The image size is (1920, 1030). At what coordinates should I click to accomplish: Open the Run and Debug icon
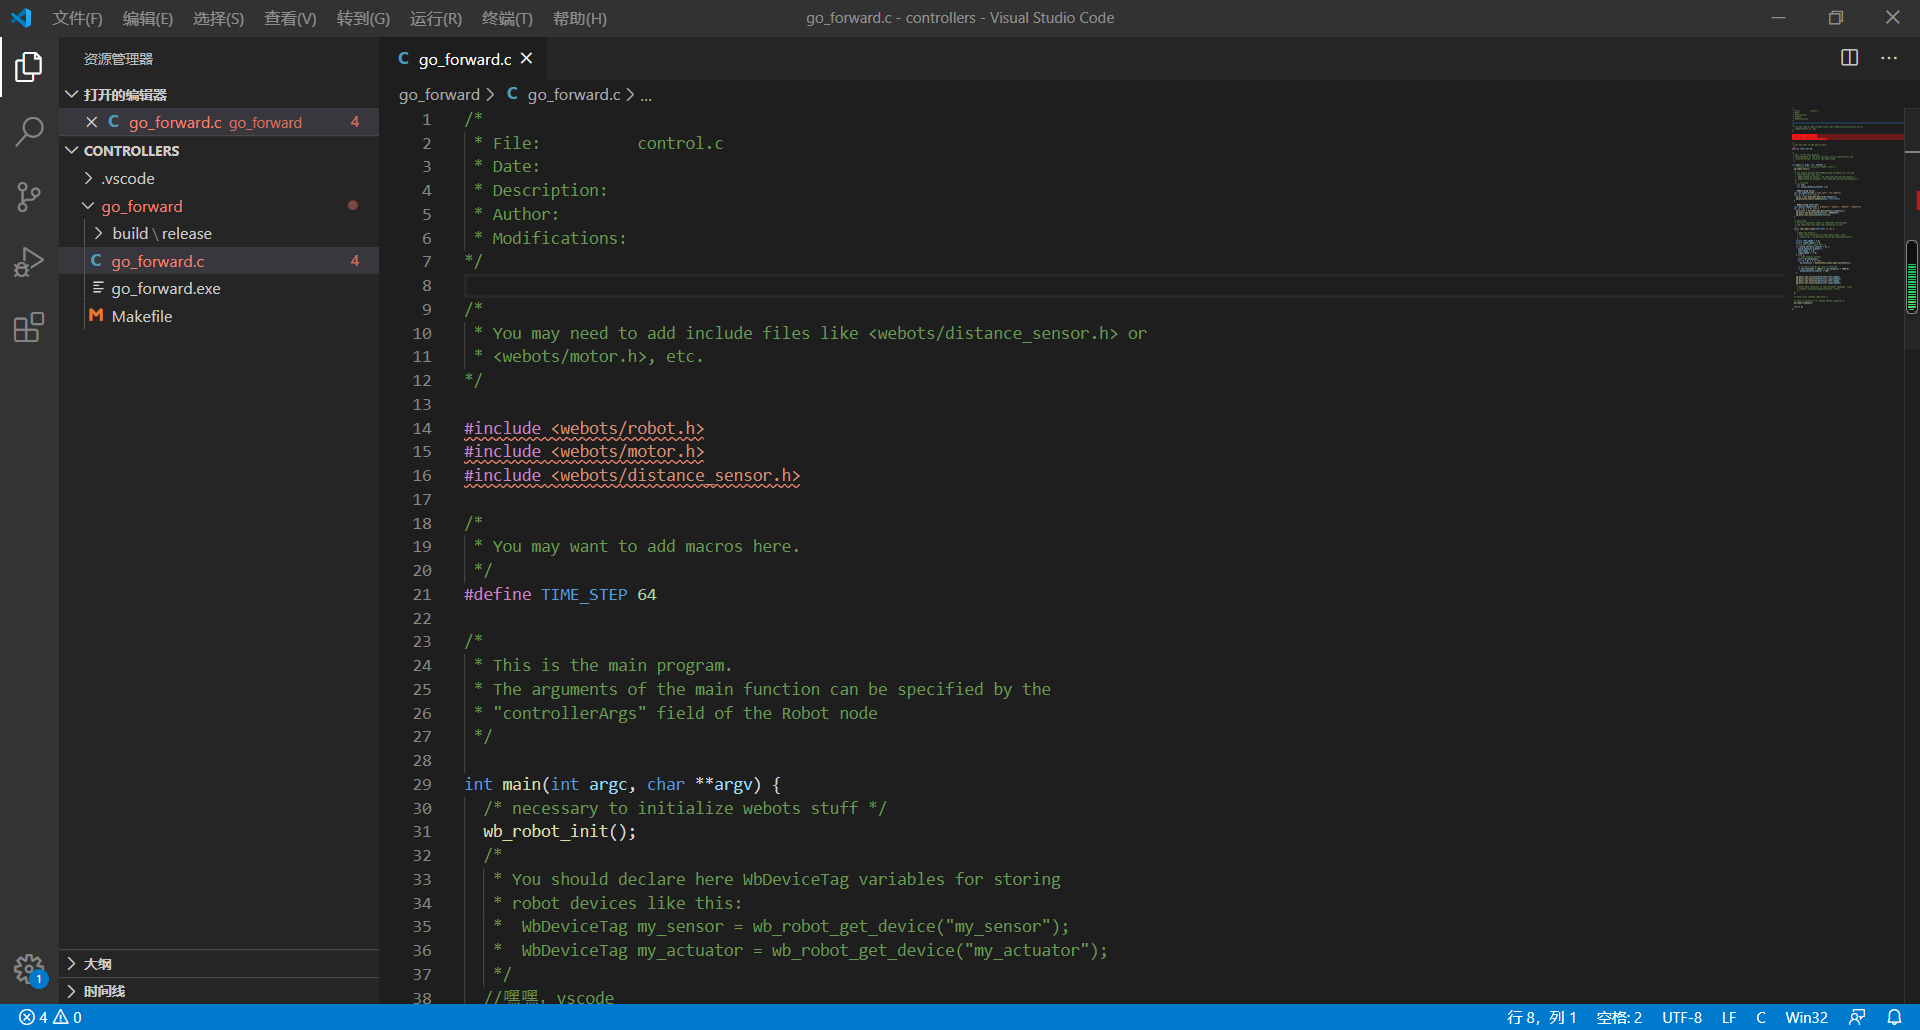point(29,261)
